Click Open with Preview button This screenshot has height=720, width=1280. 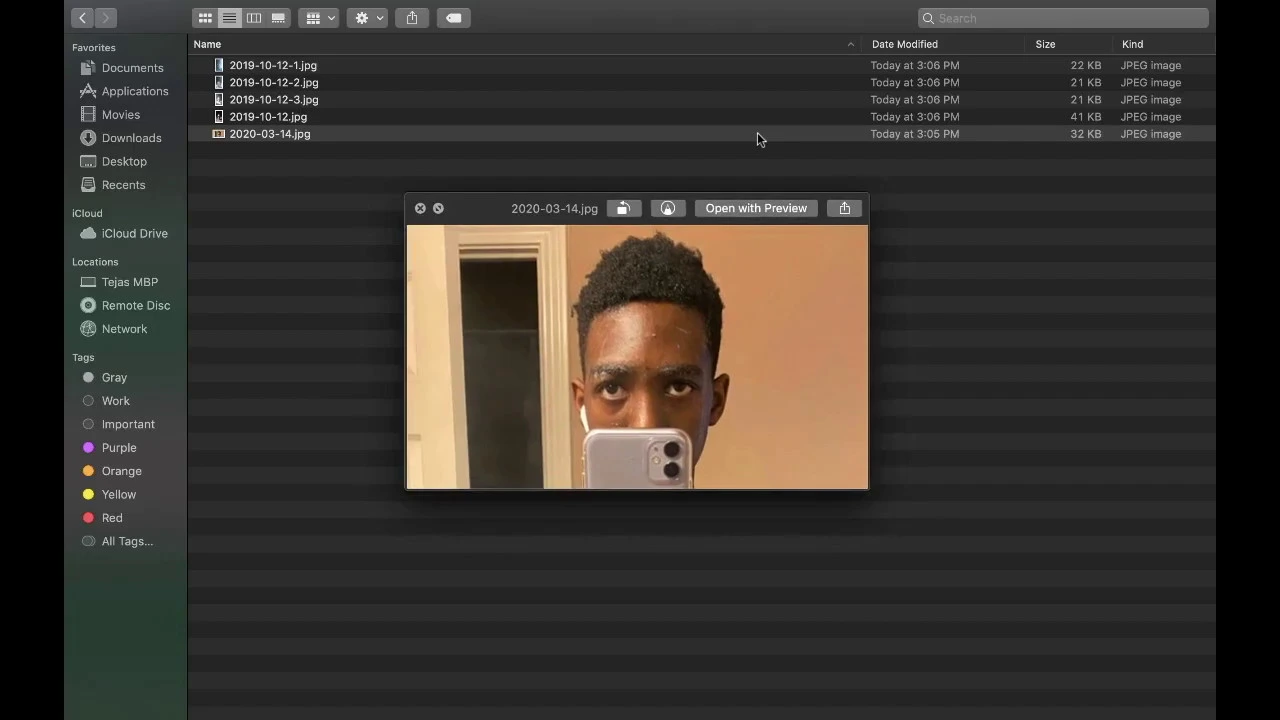point(756,208)
